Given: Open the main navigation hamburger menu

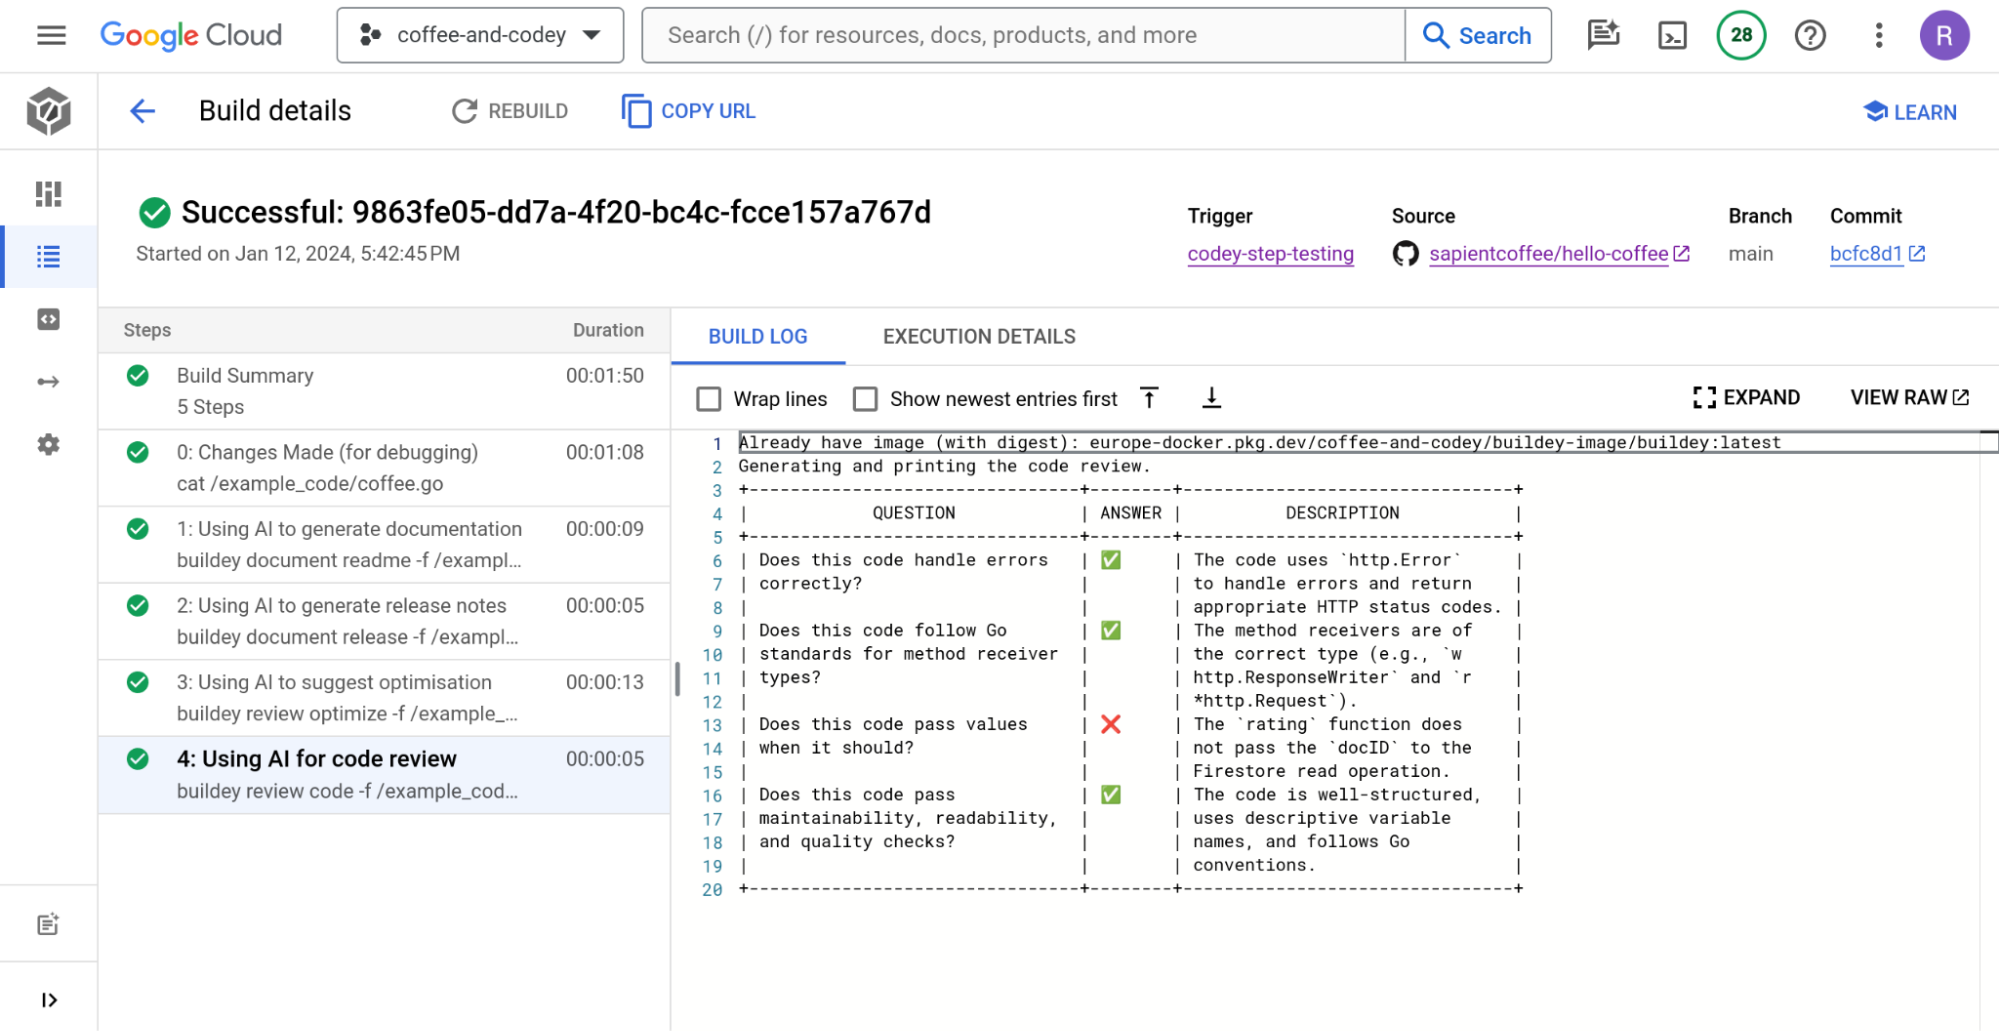Looking at the screenshot, I should click(x=50, y=35).
